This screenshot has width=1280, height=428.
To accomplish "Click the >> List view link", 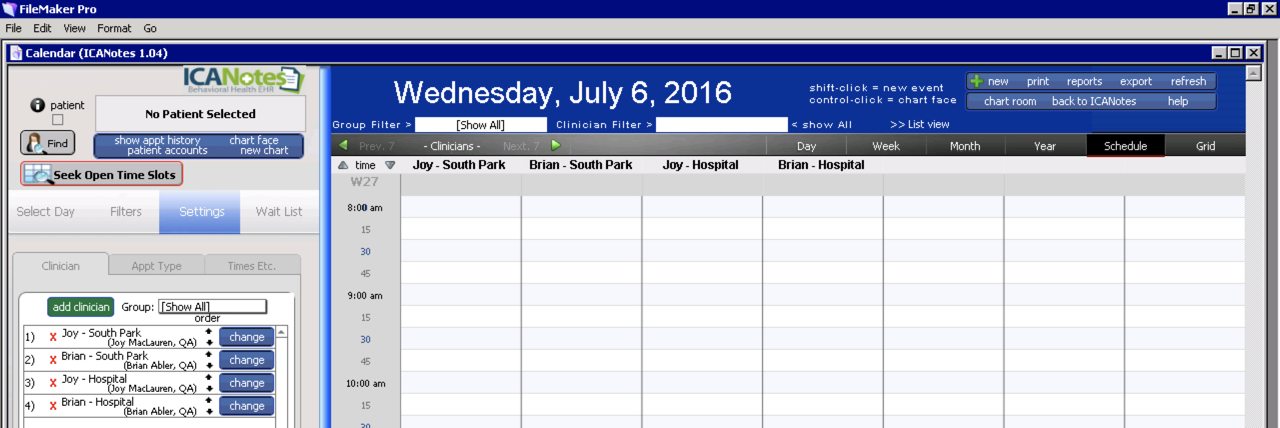I will pos(919,125).
